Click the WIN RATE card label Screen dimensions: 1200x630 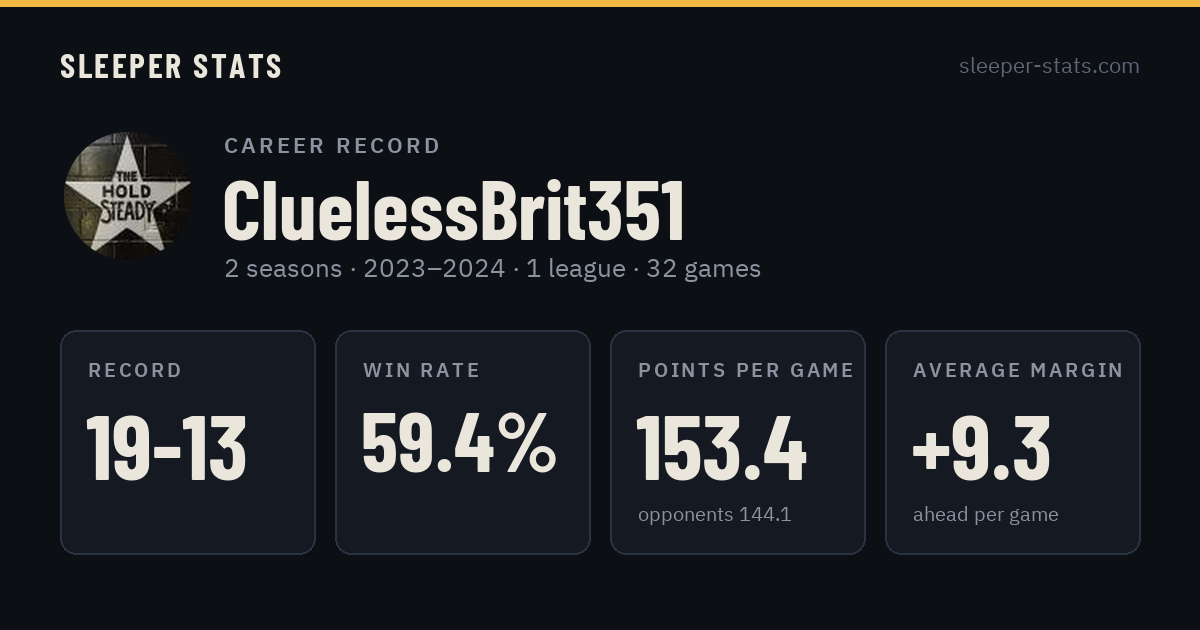(x=422, y=371)
